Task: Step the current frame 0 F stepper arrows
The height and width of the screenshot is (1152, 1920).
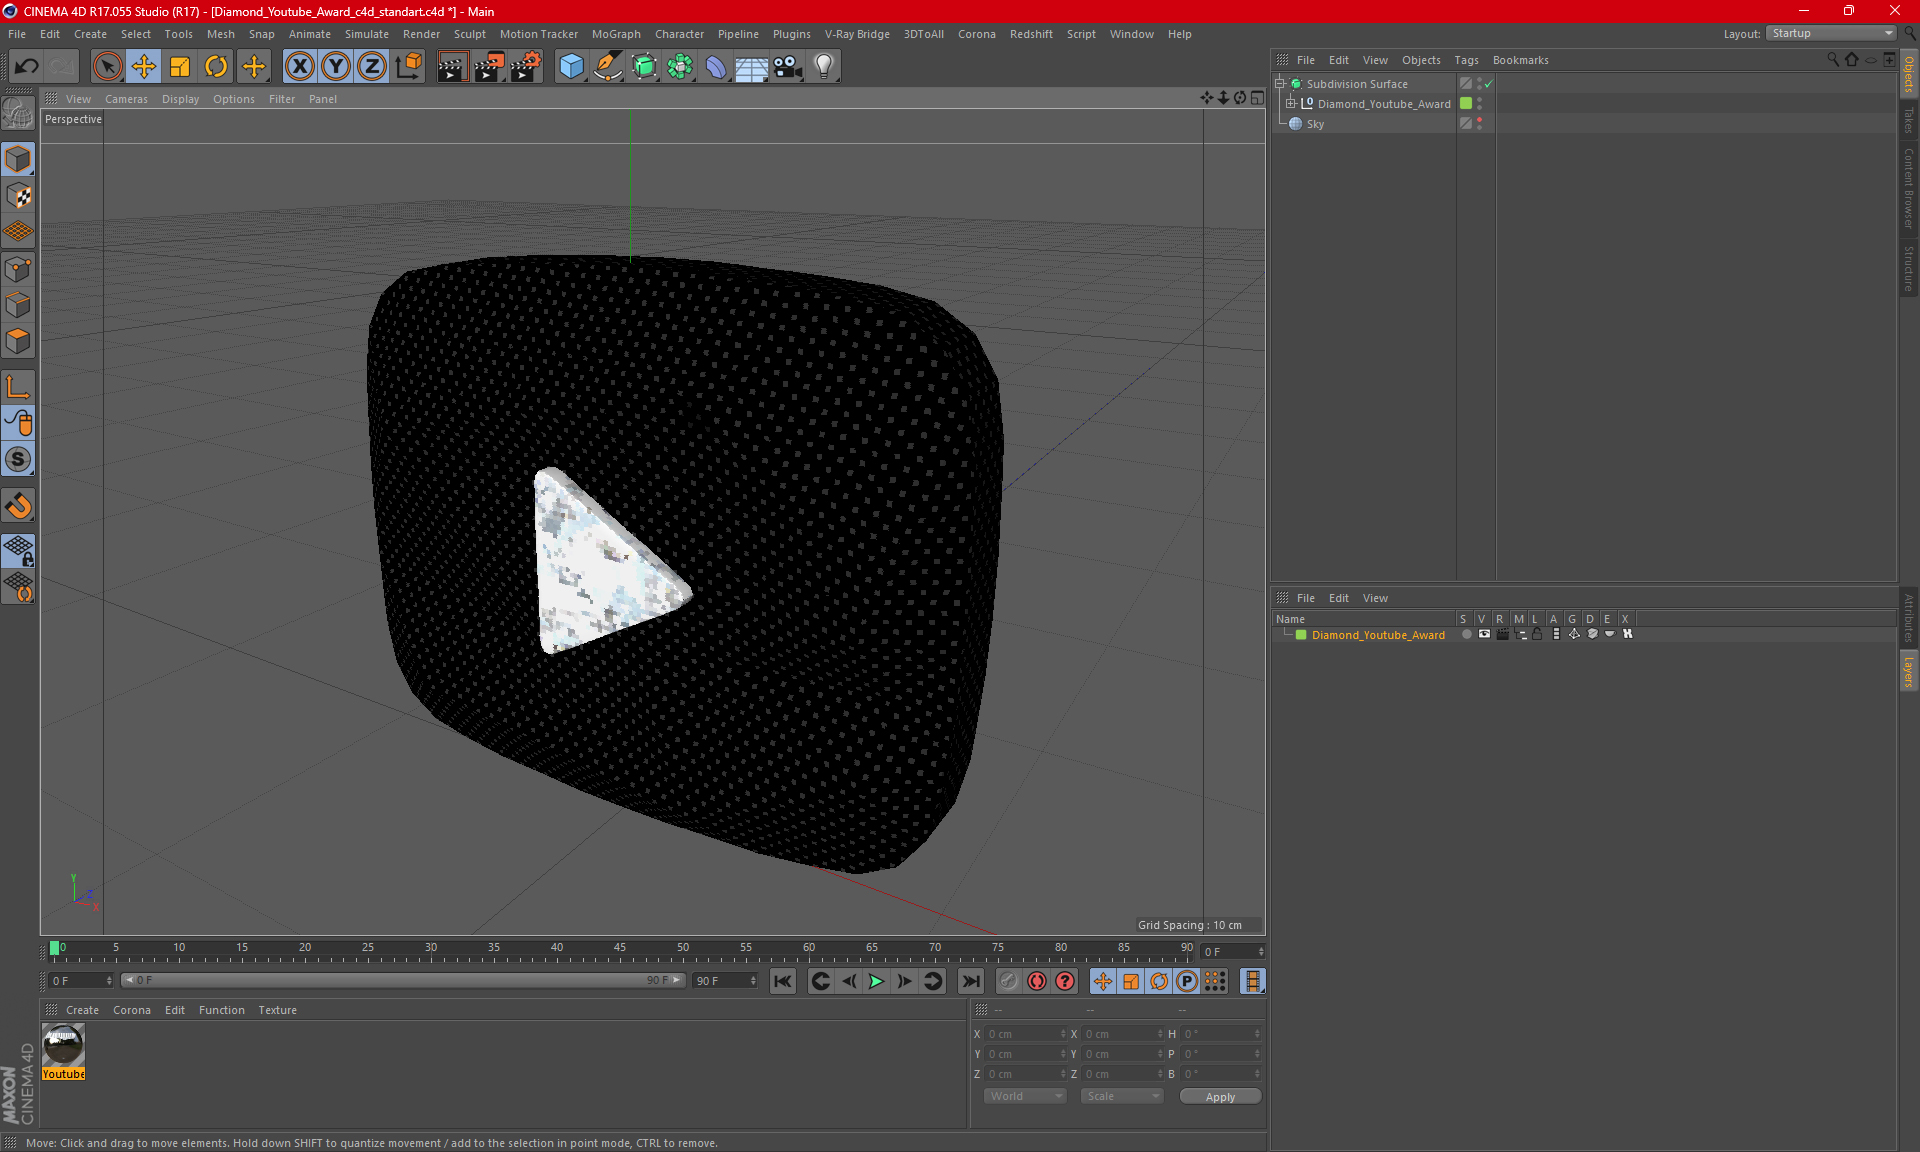Action: 1261,952
